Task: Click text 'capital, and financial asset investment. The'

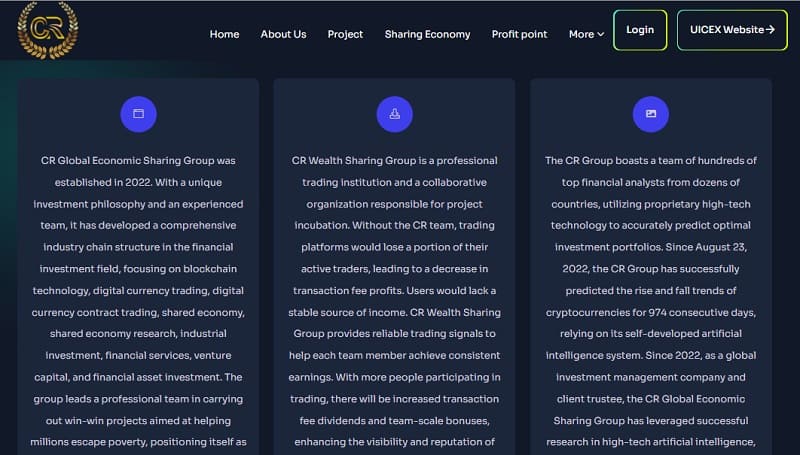Action: [138, 377]
